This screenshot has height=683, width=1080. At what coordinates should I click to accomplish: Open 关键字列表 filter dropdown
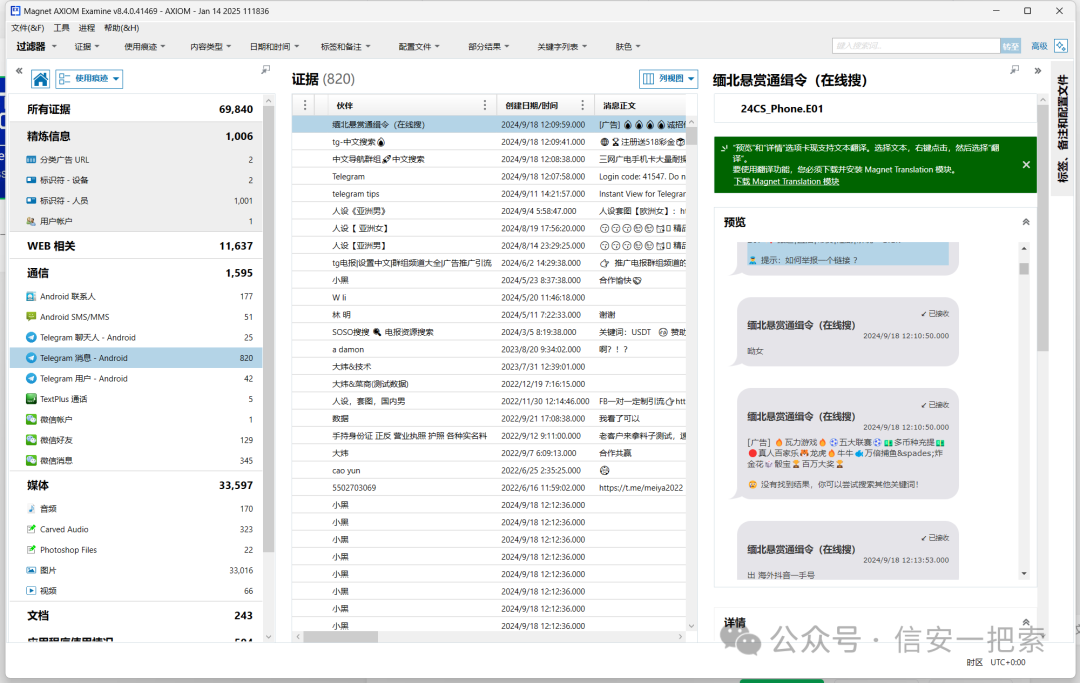coord(562,47)
